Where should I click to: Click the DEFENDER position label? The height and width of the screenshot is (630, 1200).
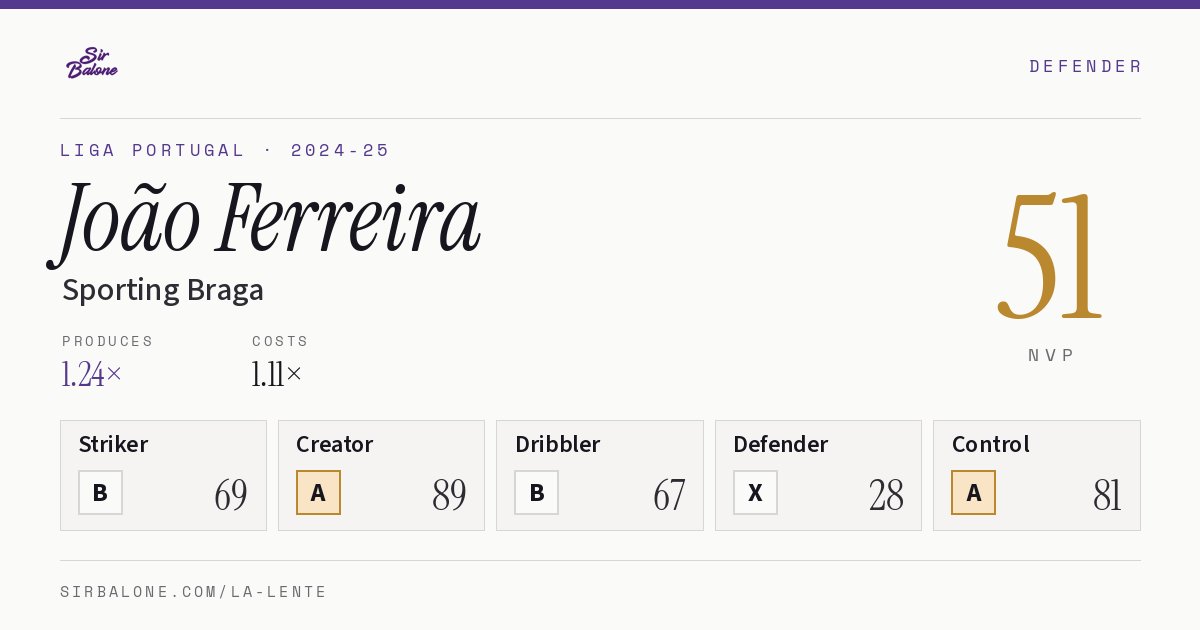click(x=1085, y=66)
